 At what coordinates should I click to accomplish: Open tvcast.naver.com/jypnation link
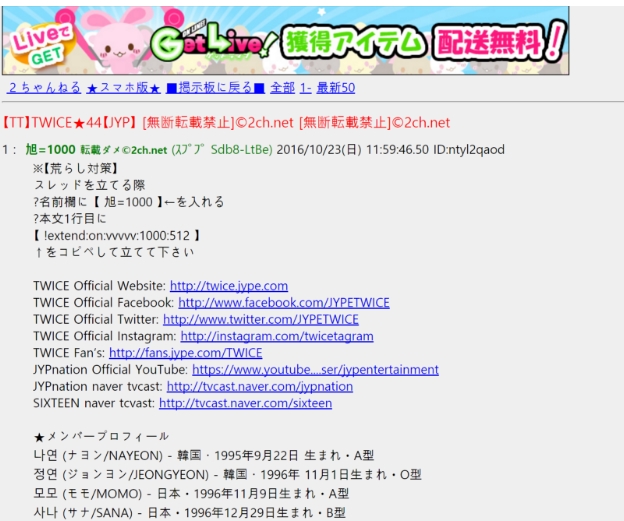click(x=259, y=386)
